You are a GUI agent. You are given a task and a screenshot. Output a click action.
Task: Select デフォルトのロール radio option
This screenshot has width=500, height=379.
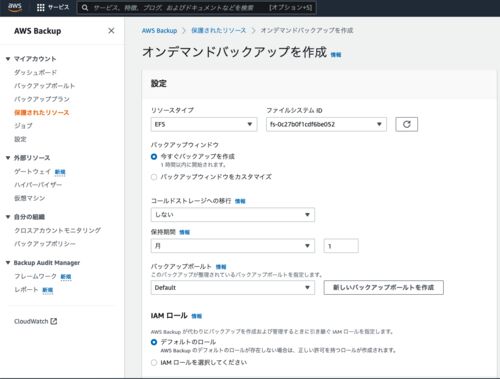[154, 342]
